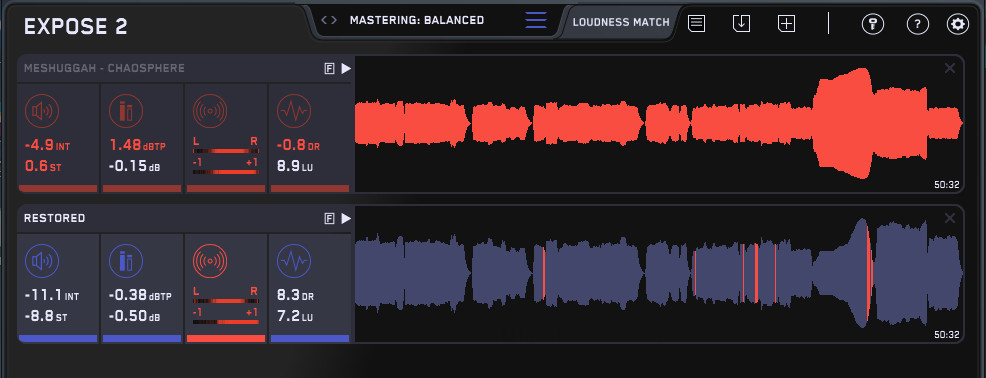Click red clipping marker near Restored waveform peak
Image resolution: width=986 pixels, height=378 pixels.
coord(869,274)
